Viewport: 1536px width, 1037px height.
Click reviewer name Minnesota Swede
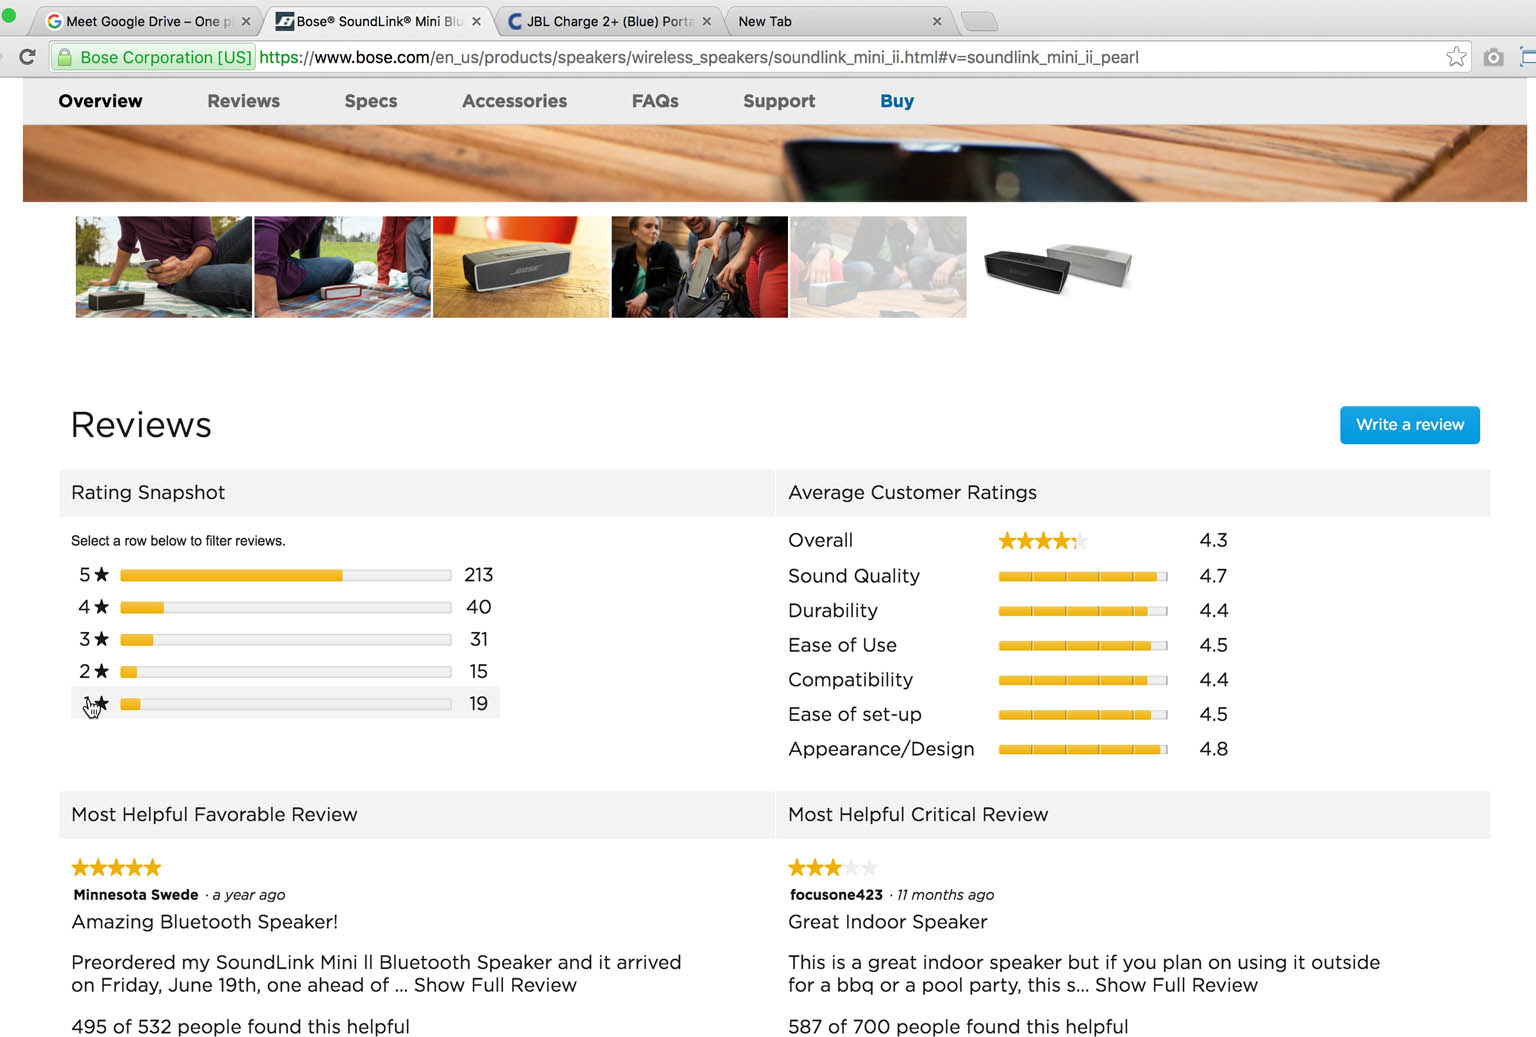pos(136,895)
